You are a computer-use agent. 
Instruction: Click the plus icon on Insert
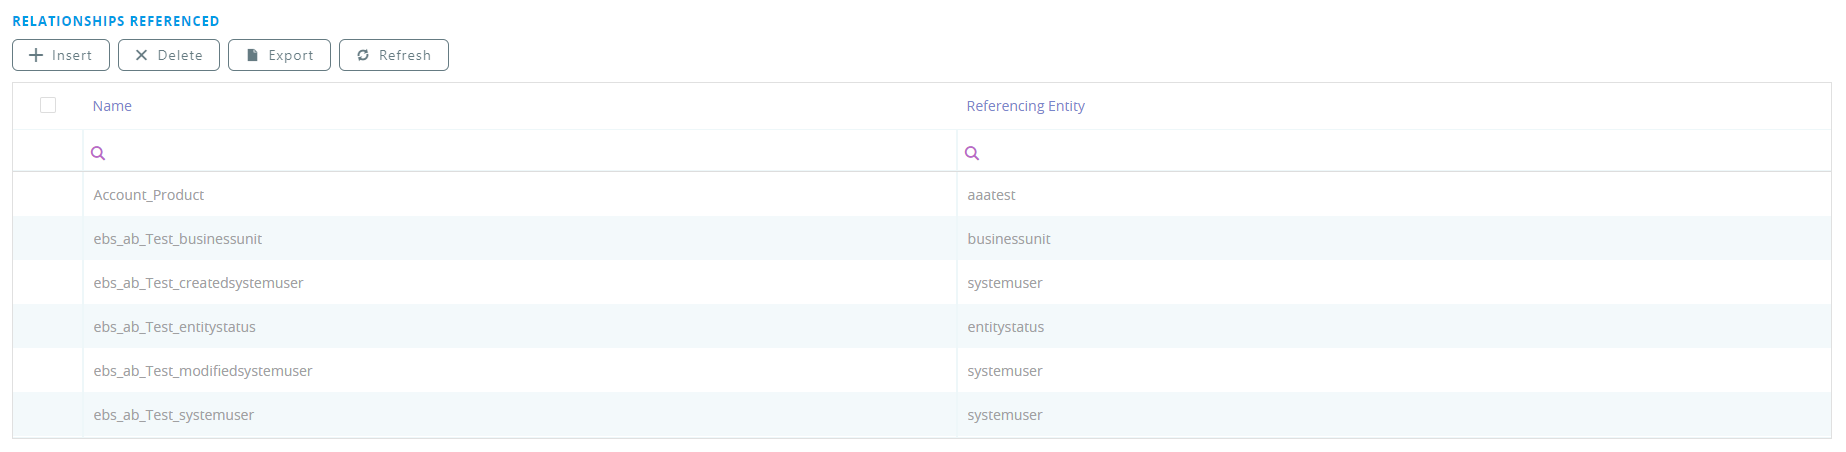[x=36, y=55]
